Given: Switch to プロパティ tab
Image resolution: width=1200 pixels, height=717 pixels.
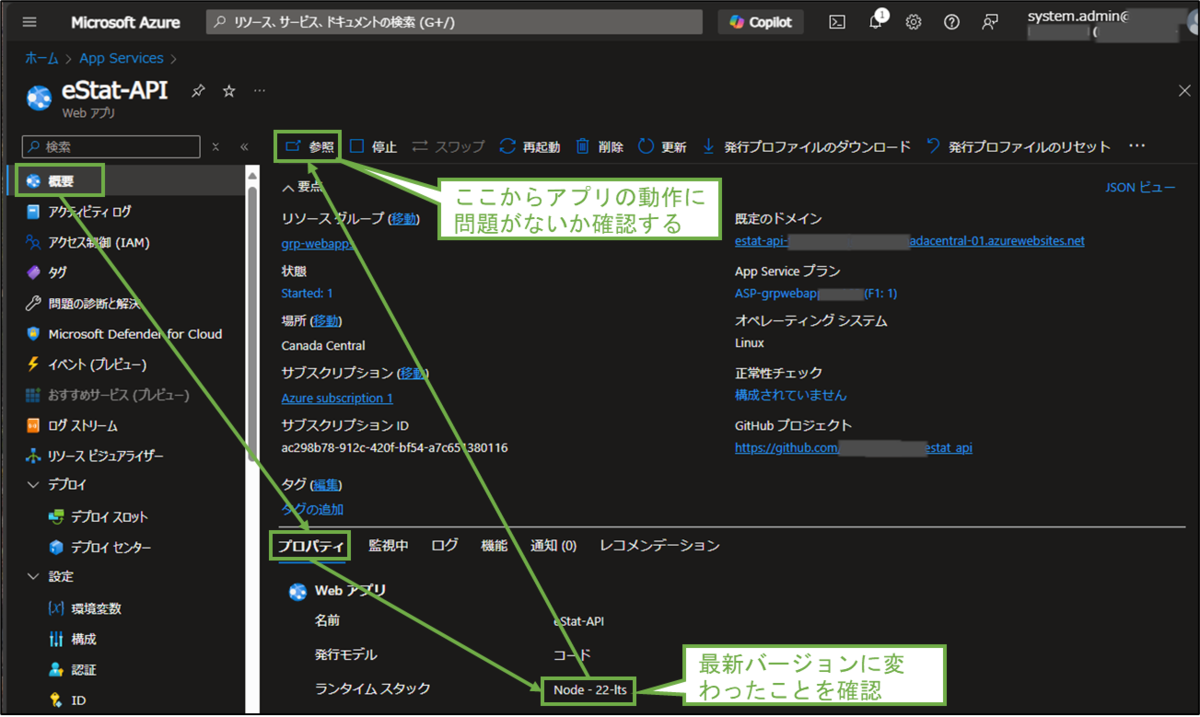Looking at the screenshot, I should click(x=310, y=546).
